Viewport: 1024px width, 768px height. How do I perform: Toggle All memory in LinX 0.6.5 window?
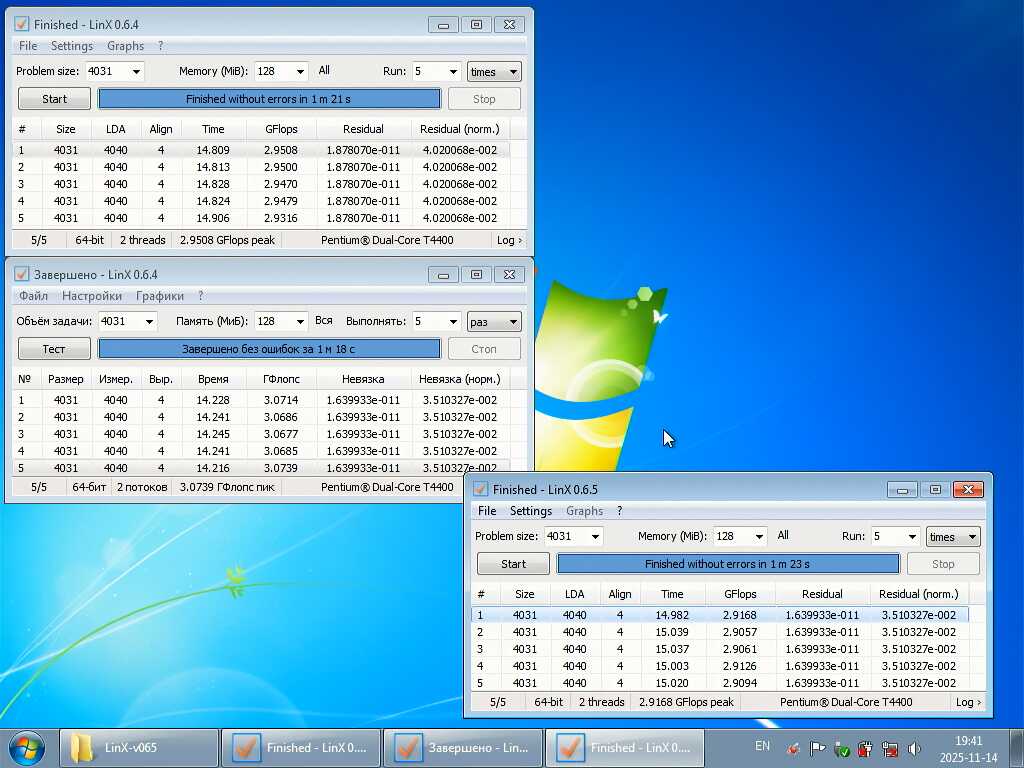tap(783, 535)
